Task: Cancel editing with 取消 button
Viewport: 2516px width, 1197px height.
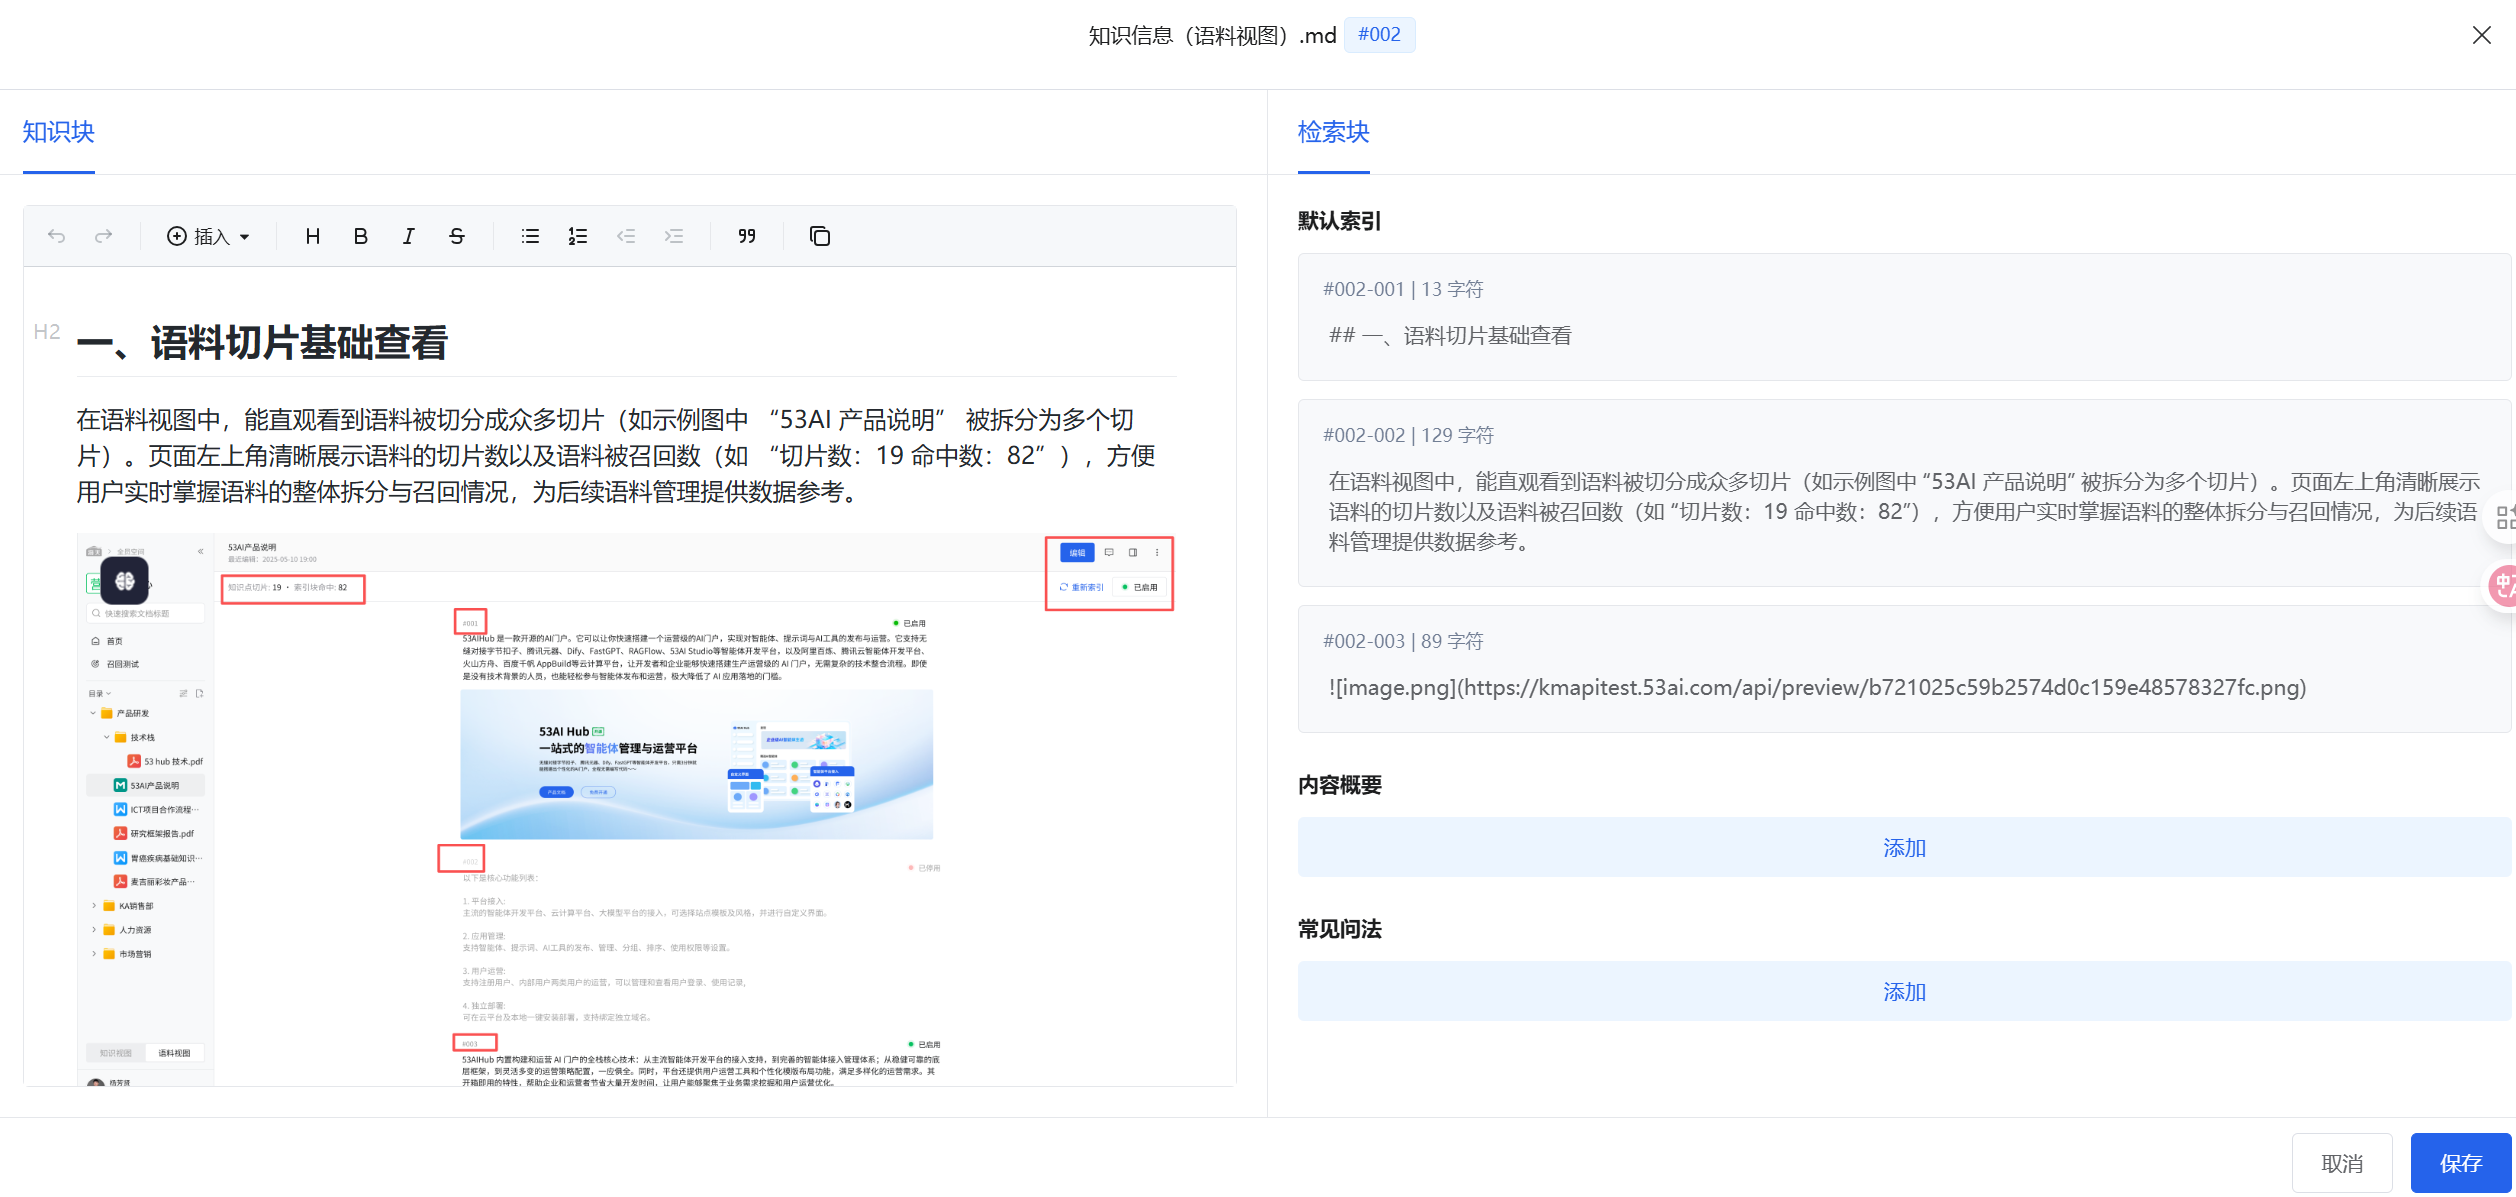Action: click(x=2341, y=1163)
